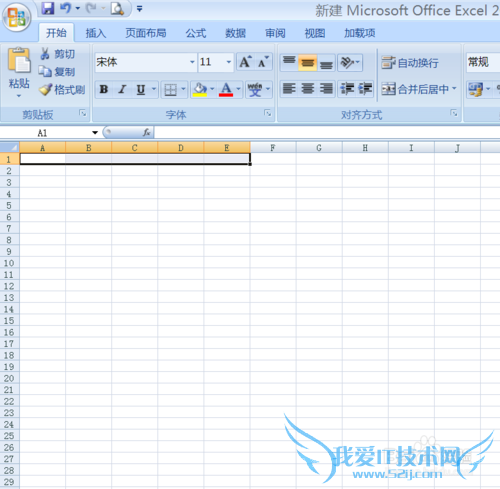
Task: Open the Name Box dropdown
Action: tap(95, 133)
